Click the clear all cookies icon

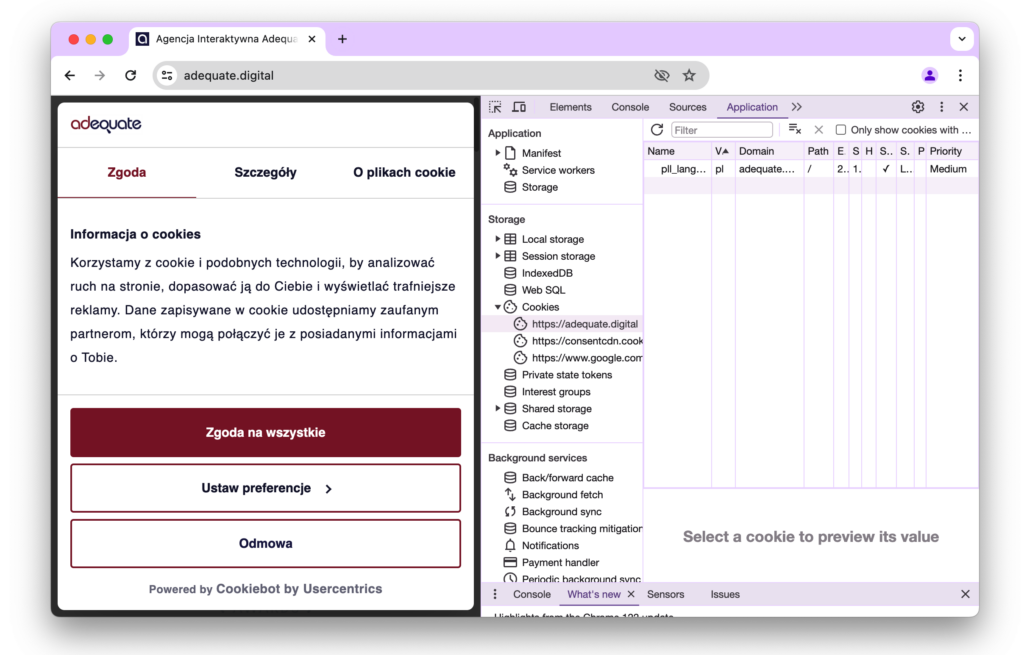pos(795,130)
